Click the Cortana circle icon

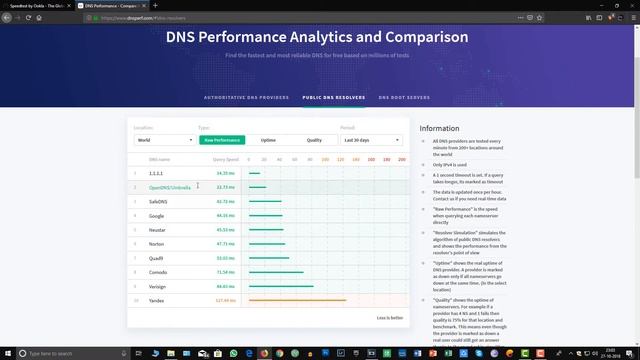(22, 353)
